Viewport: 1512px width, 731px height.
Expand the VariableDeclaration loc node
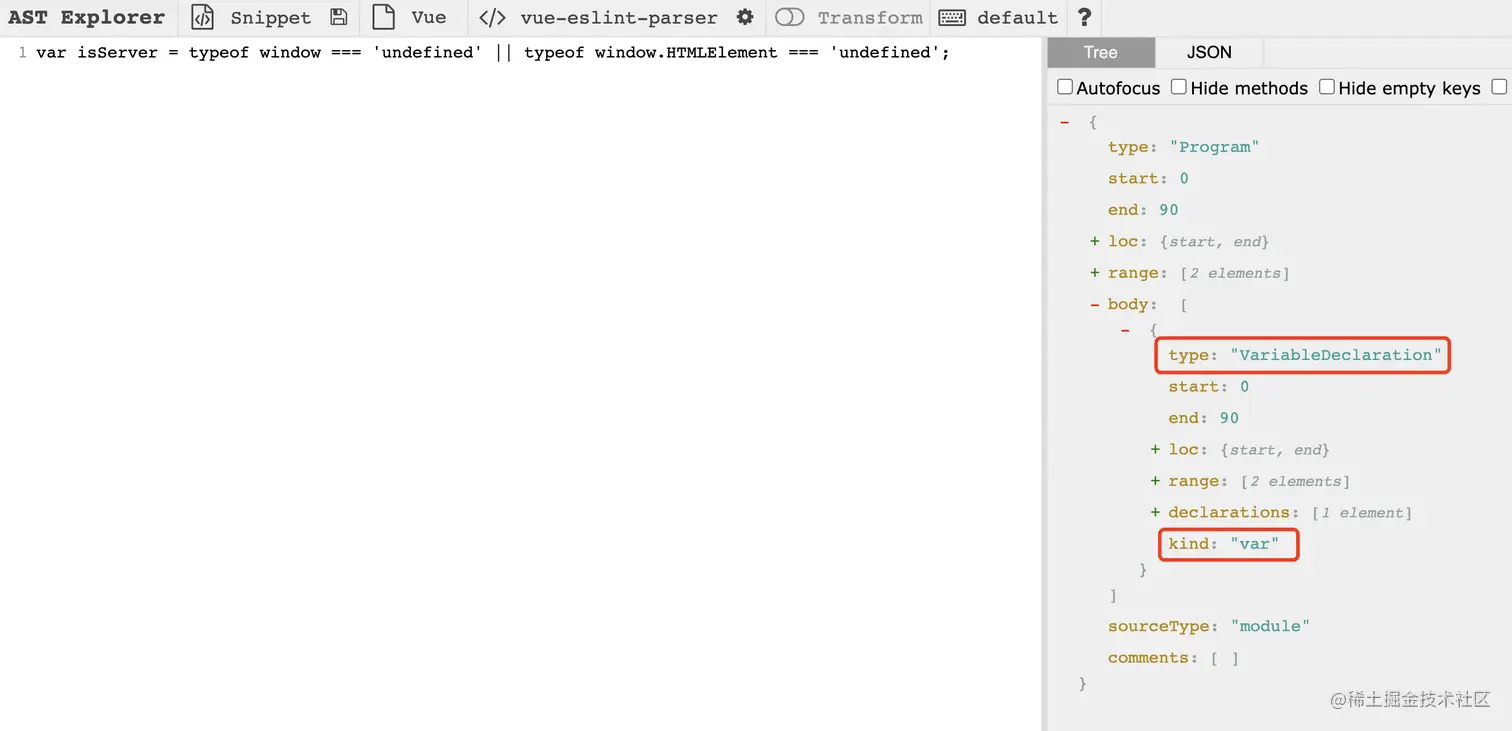click(x=1156, y=450)
